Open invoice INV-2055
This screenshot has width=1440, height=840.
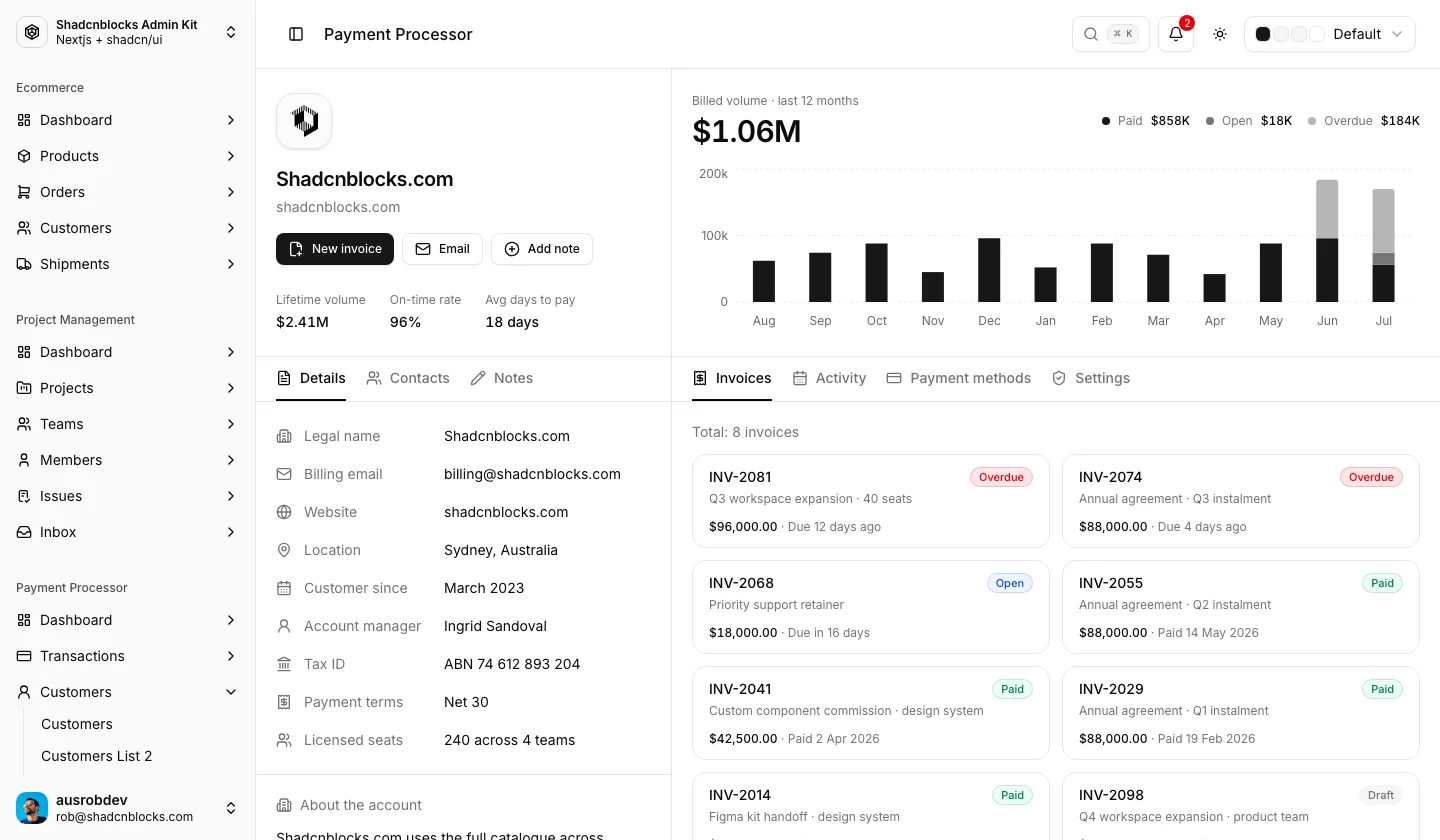point(1241,607)
